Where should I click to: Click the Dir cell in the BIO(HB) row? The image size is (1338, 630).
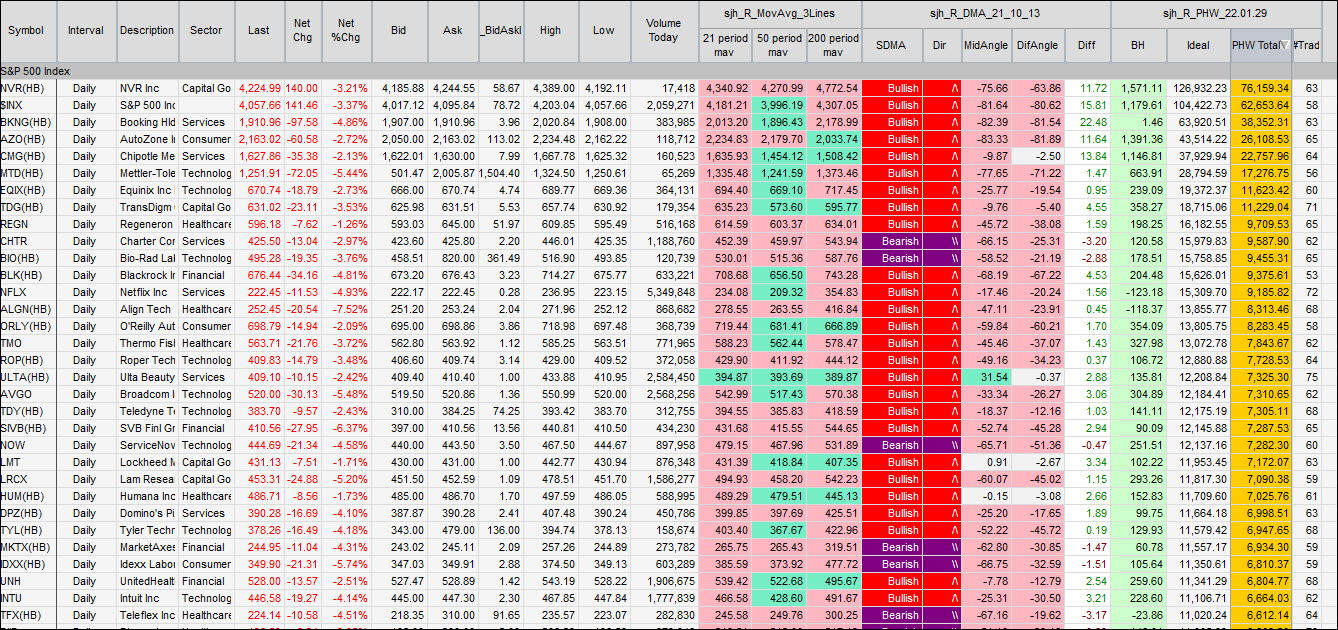940,258
